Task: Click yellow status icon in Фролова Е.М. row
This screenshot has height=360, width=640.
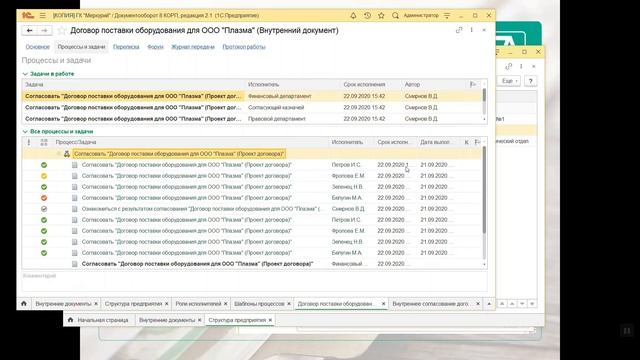Action: 44,176
